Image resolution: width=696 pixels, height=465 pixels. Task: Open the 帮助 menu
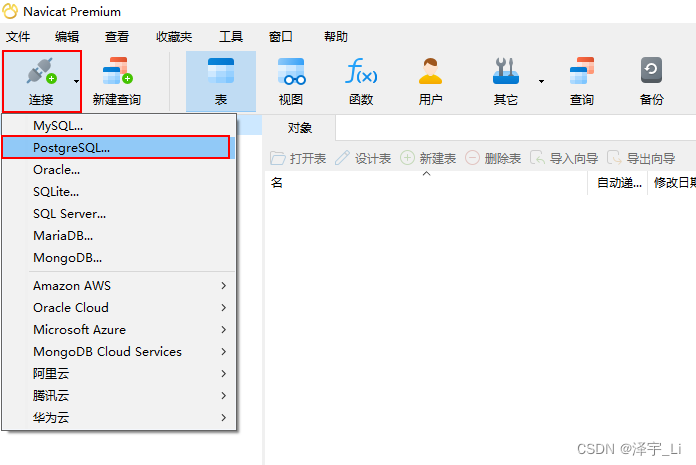tap(336, 36)
